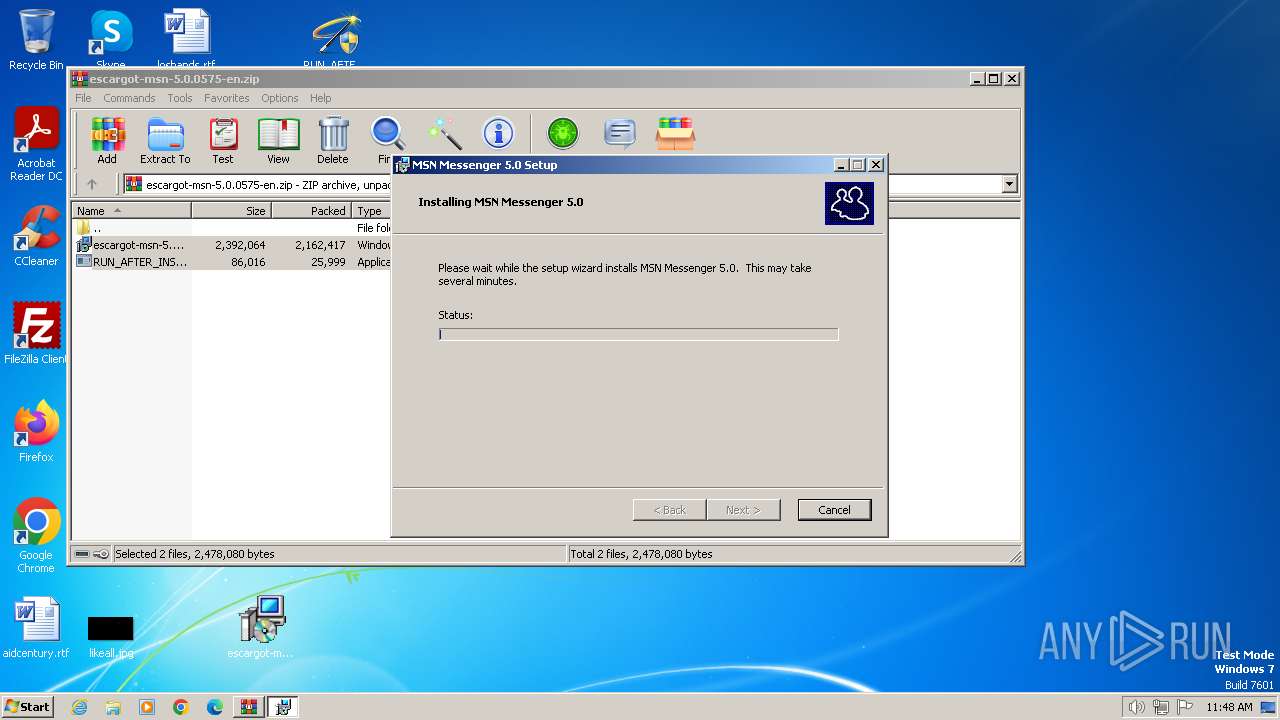Viewport: 1280px width, 720px height.
Task: Click the Internet Explorer taskbar icon
Action: 80,707
